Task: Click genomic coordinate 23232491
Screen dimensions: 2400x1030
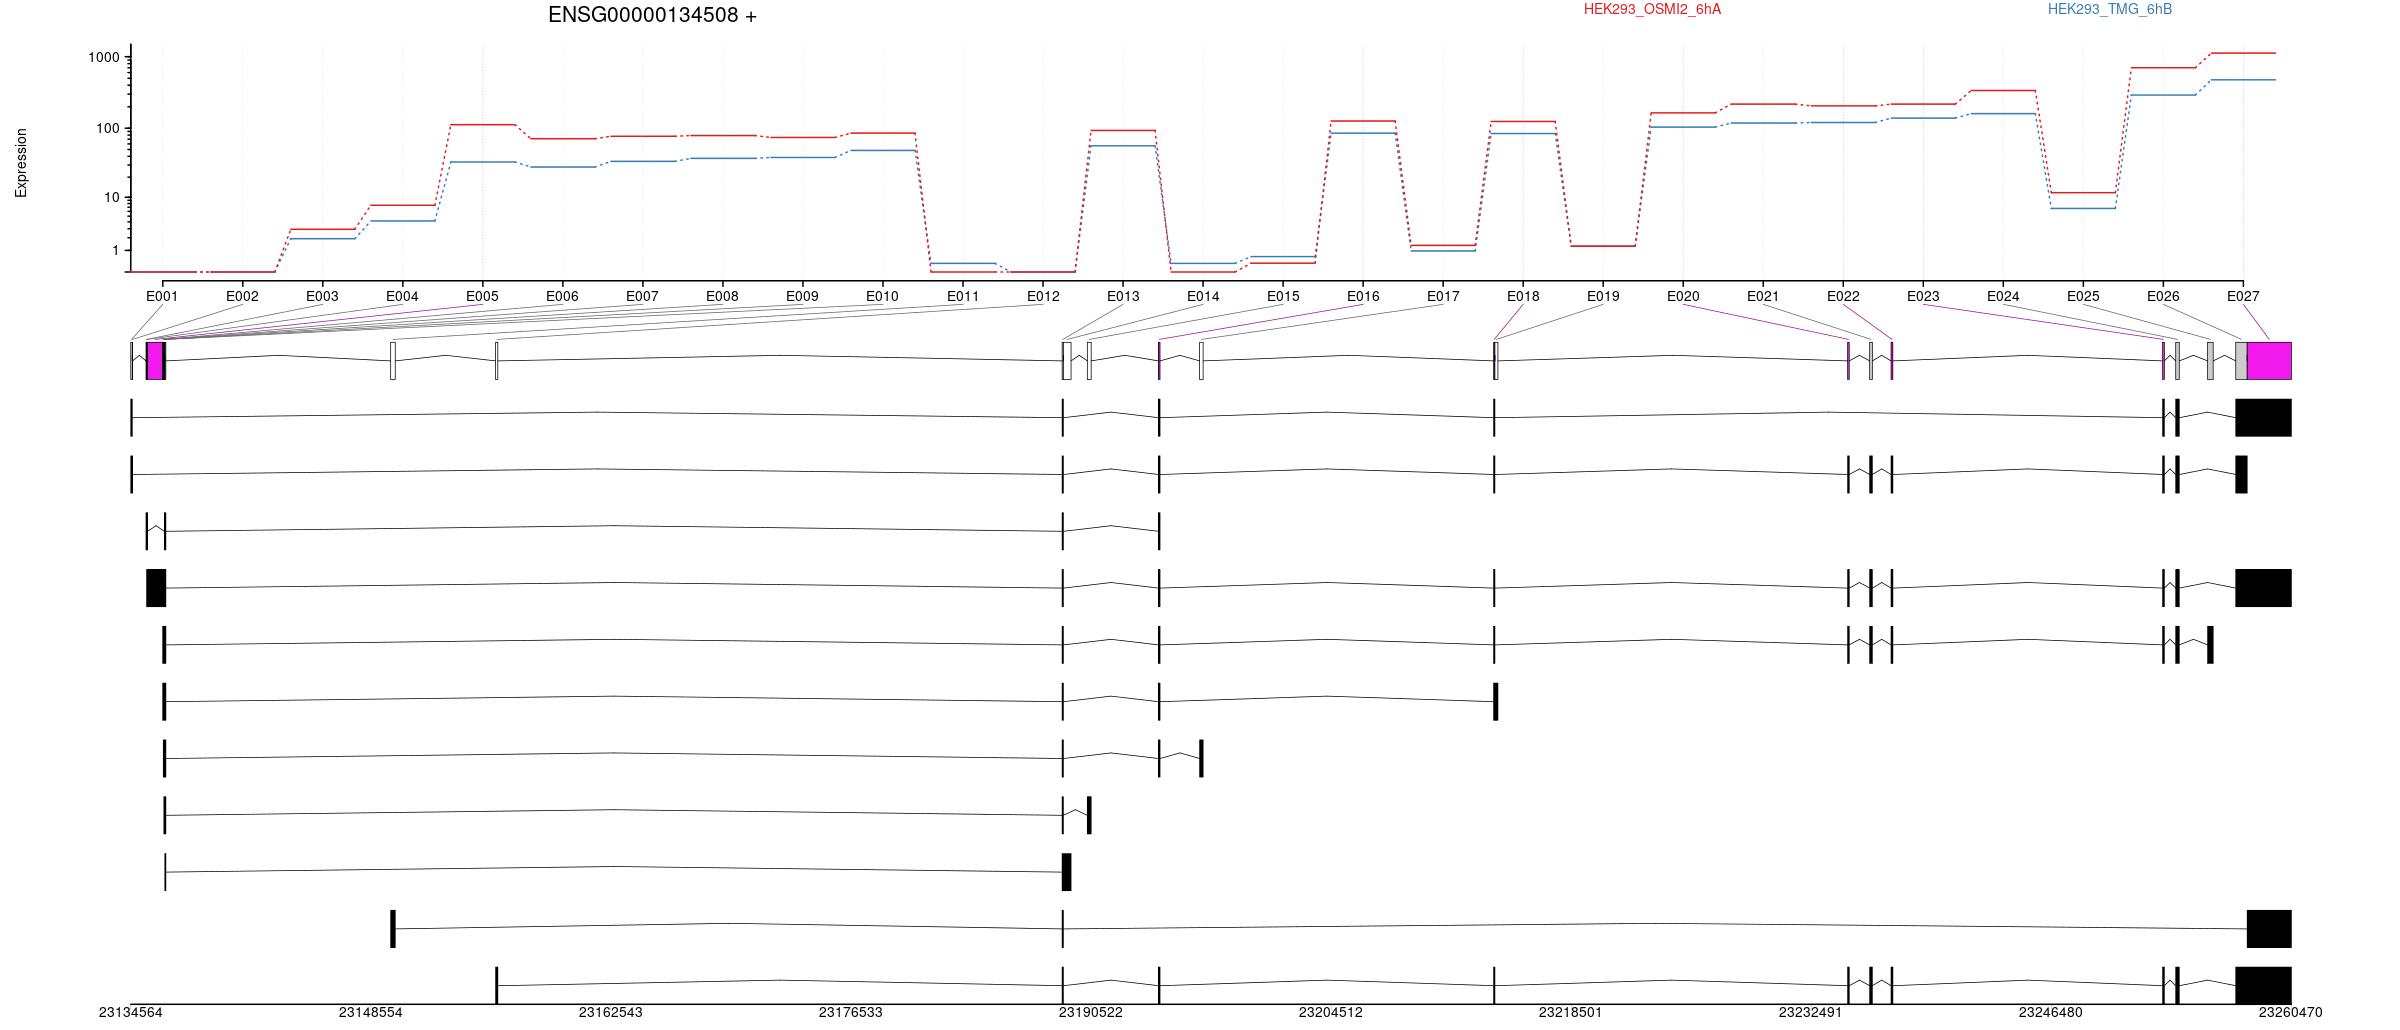Action: (1811, 1012)
